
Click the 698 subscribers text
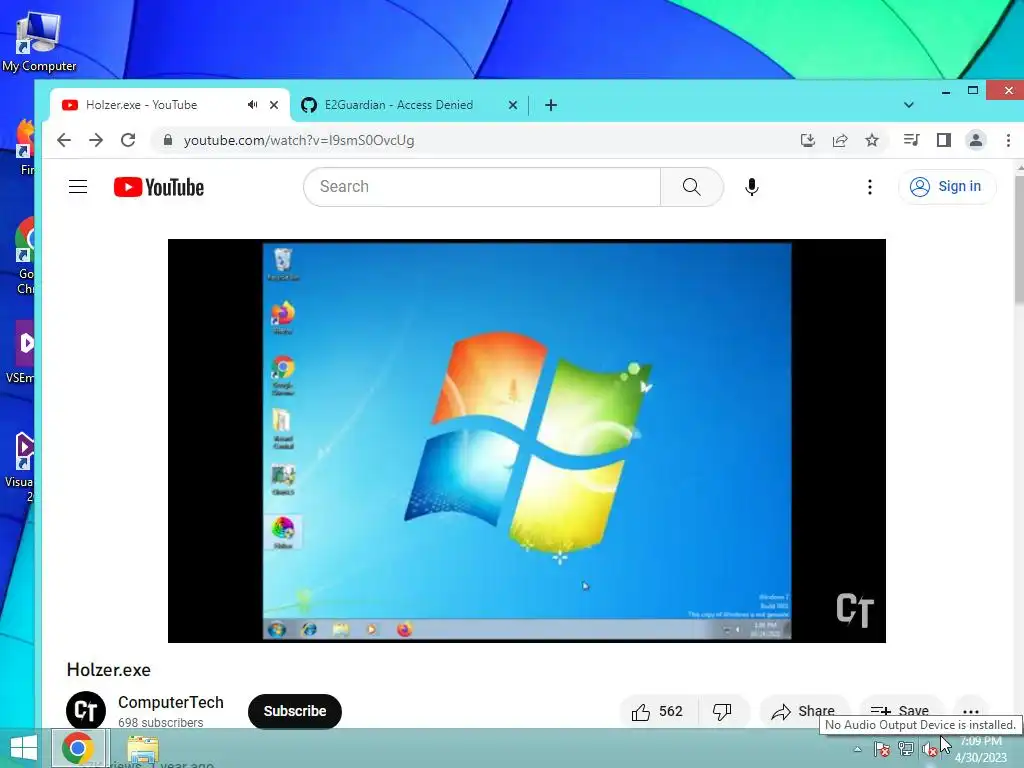(x=161, y=722)
